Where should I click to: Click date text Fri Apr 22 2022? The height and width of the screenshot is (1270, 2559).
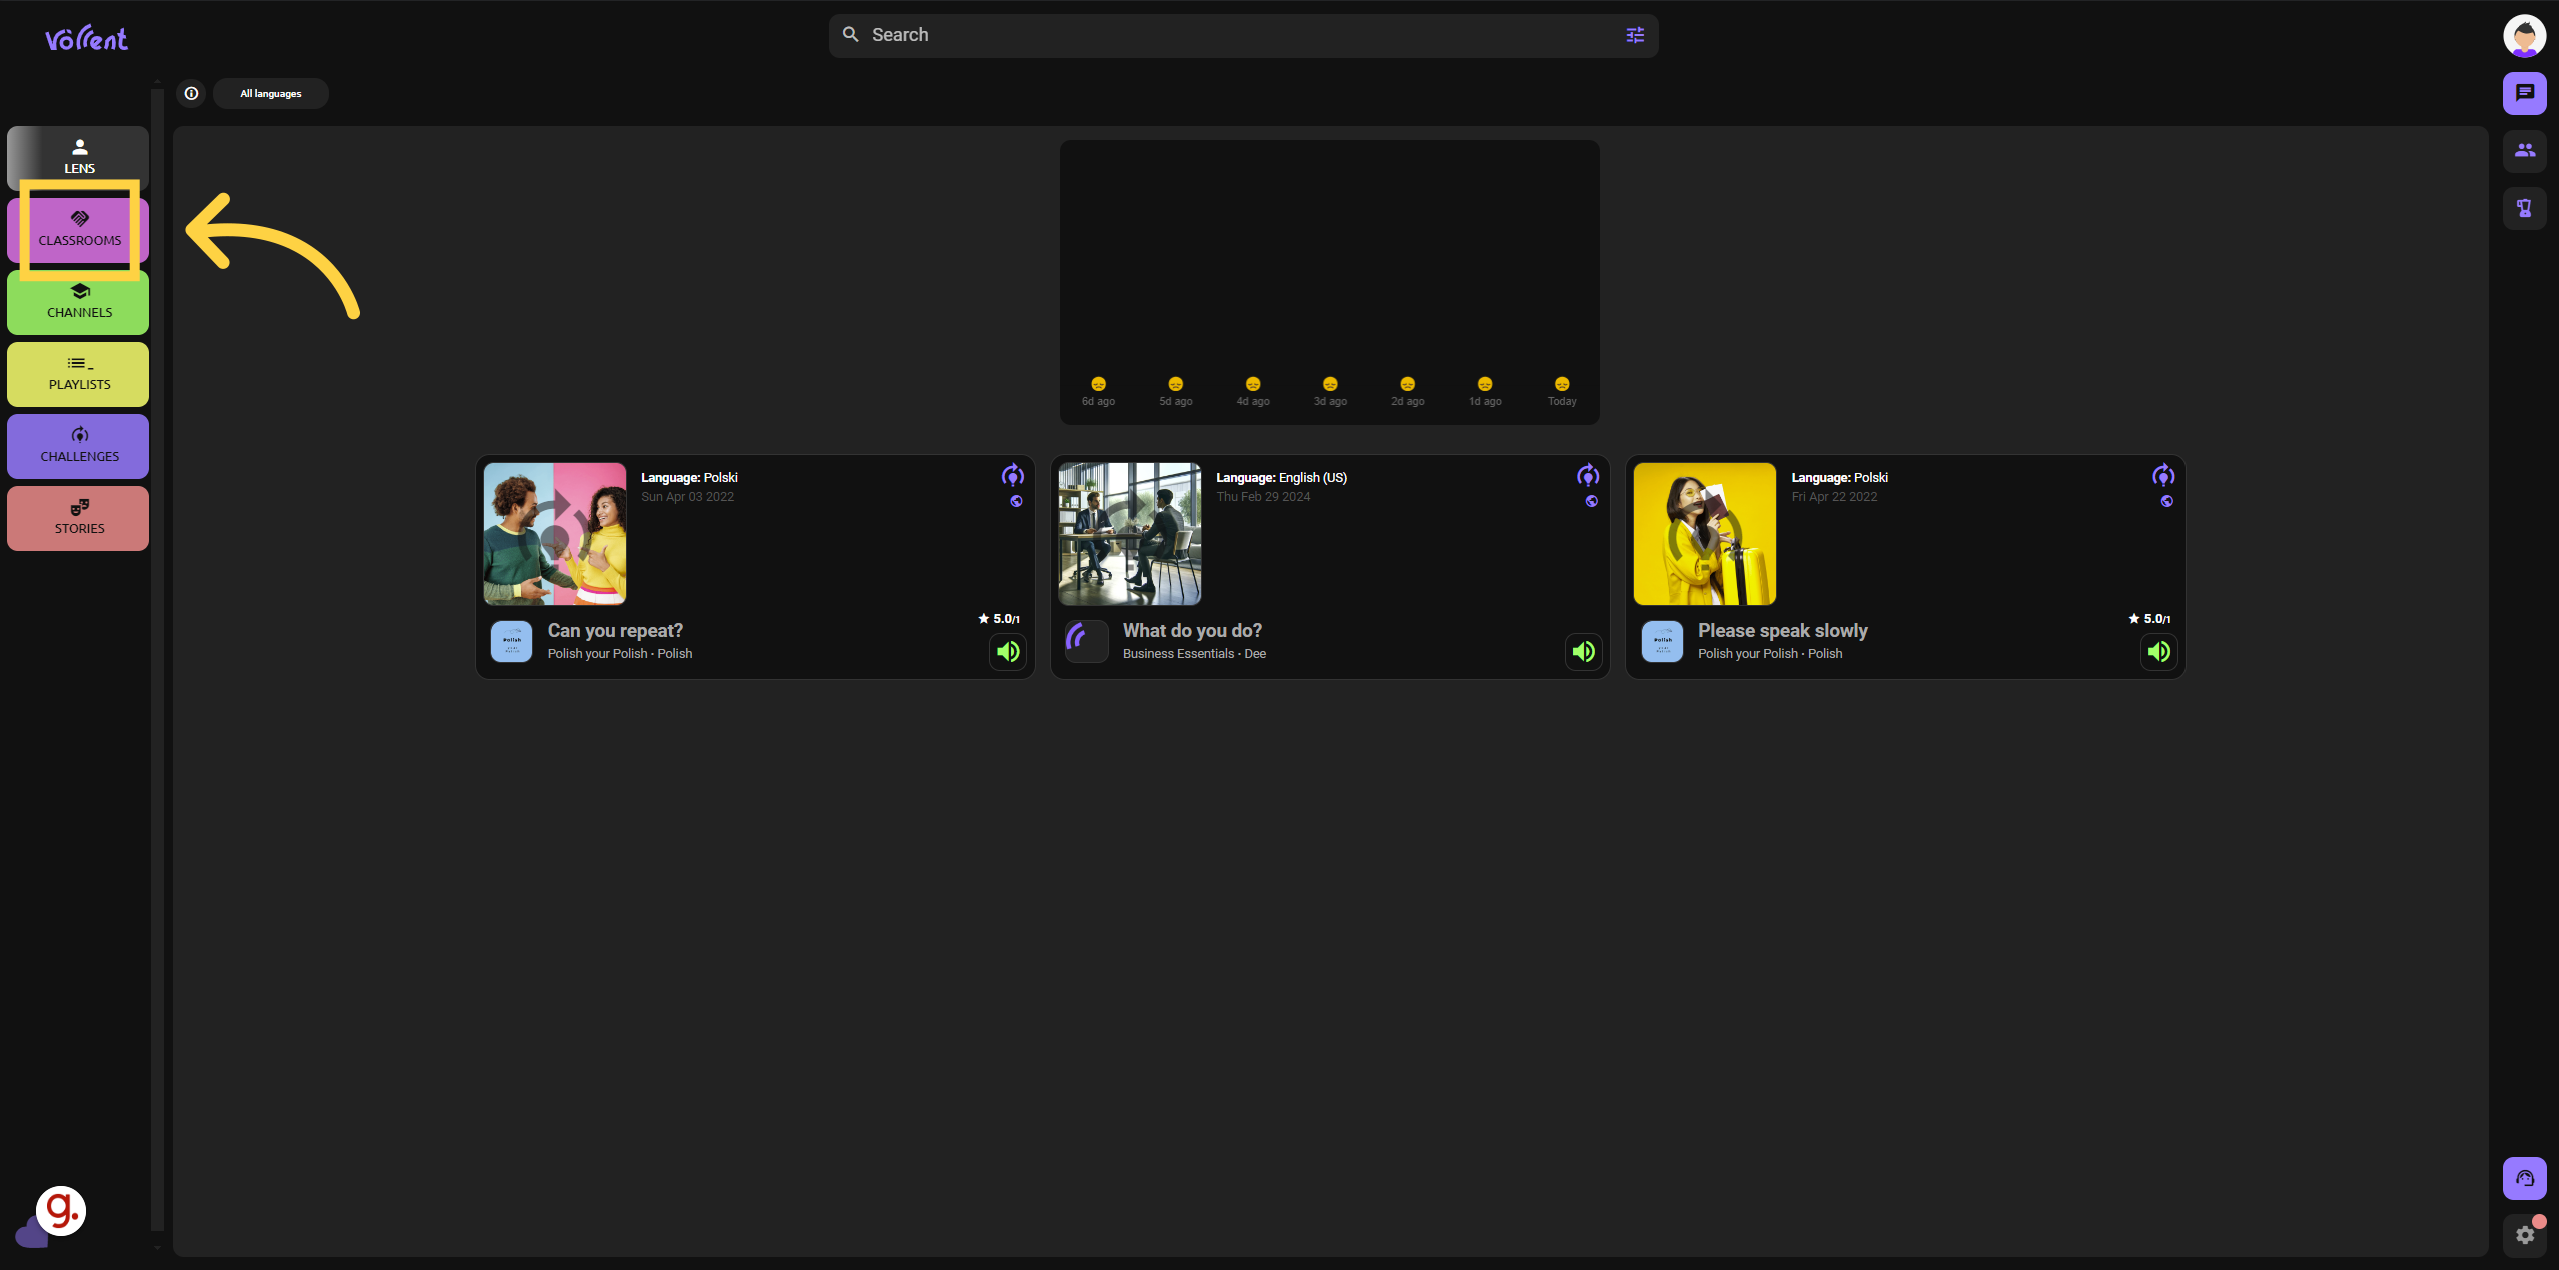pyautogui.click(x=1834, y=497)
